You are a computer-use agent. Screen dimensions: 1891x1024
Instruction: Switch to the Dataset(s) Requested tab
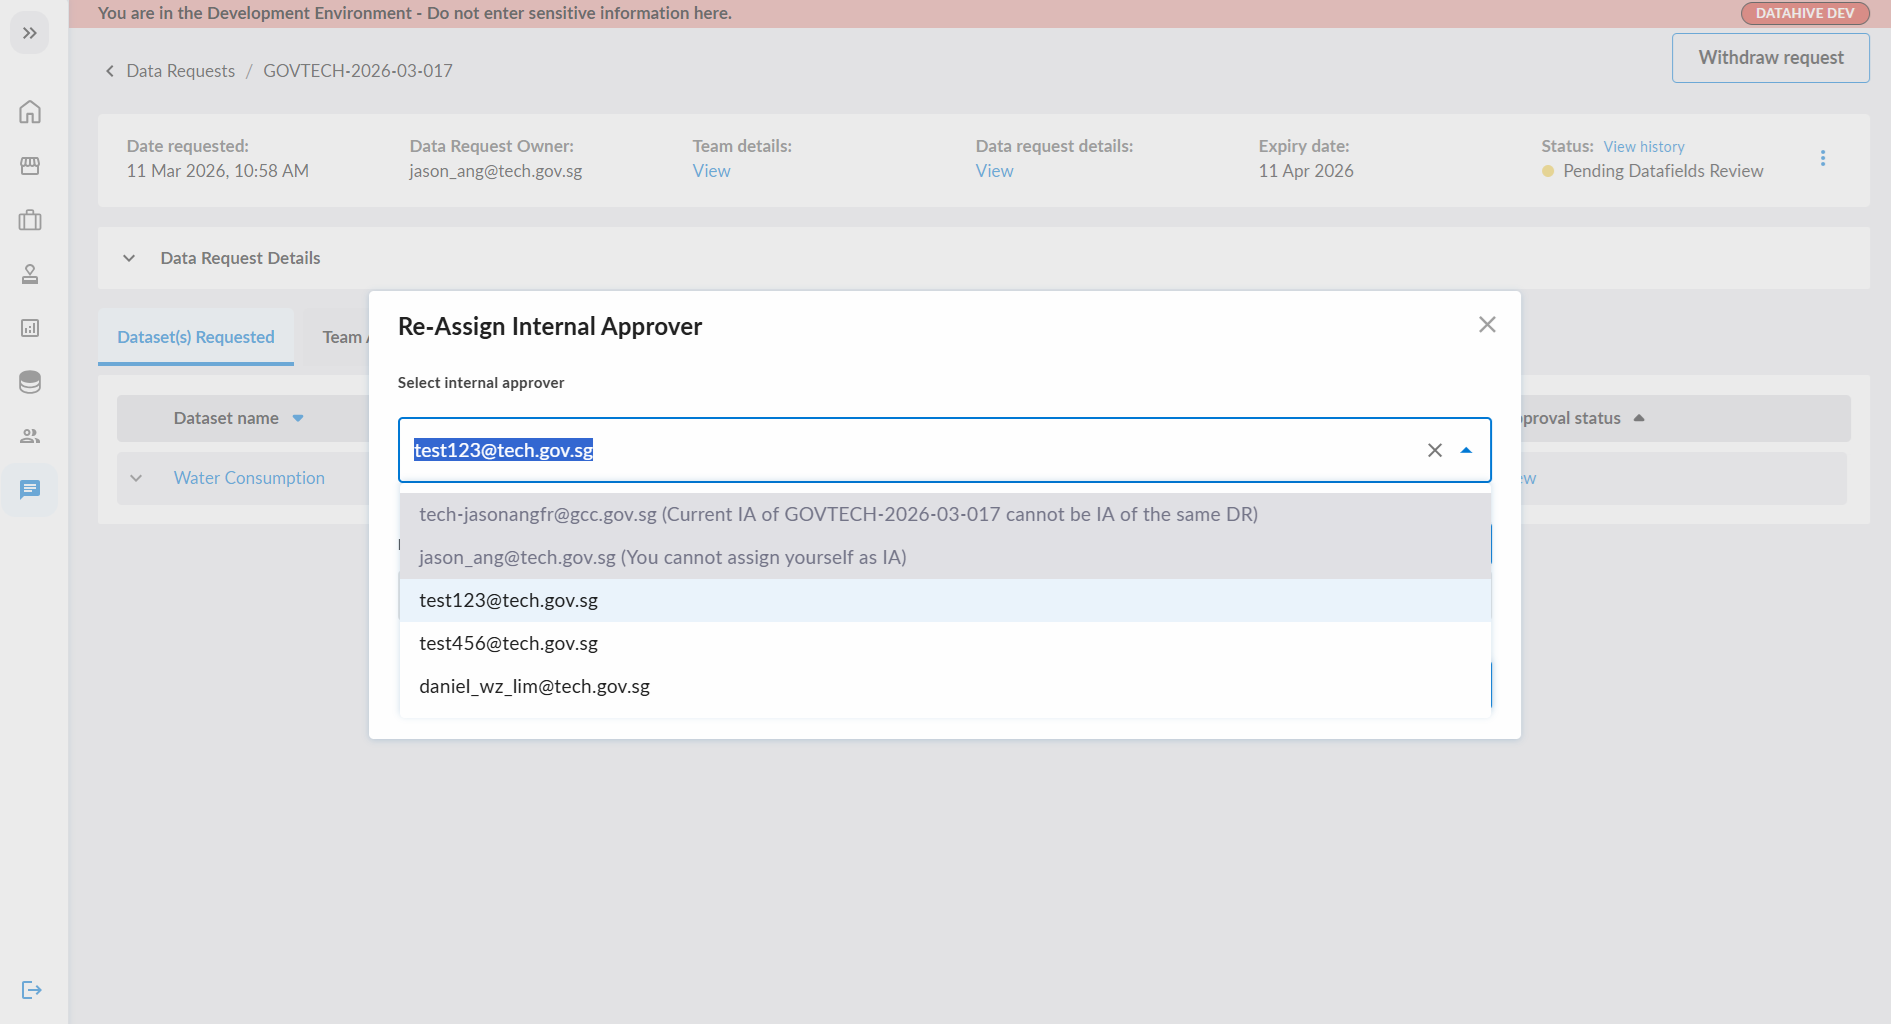point(196,337)
